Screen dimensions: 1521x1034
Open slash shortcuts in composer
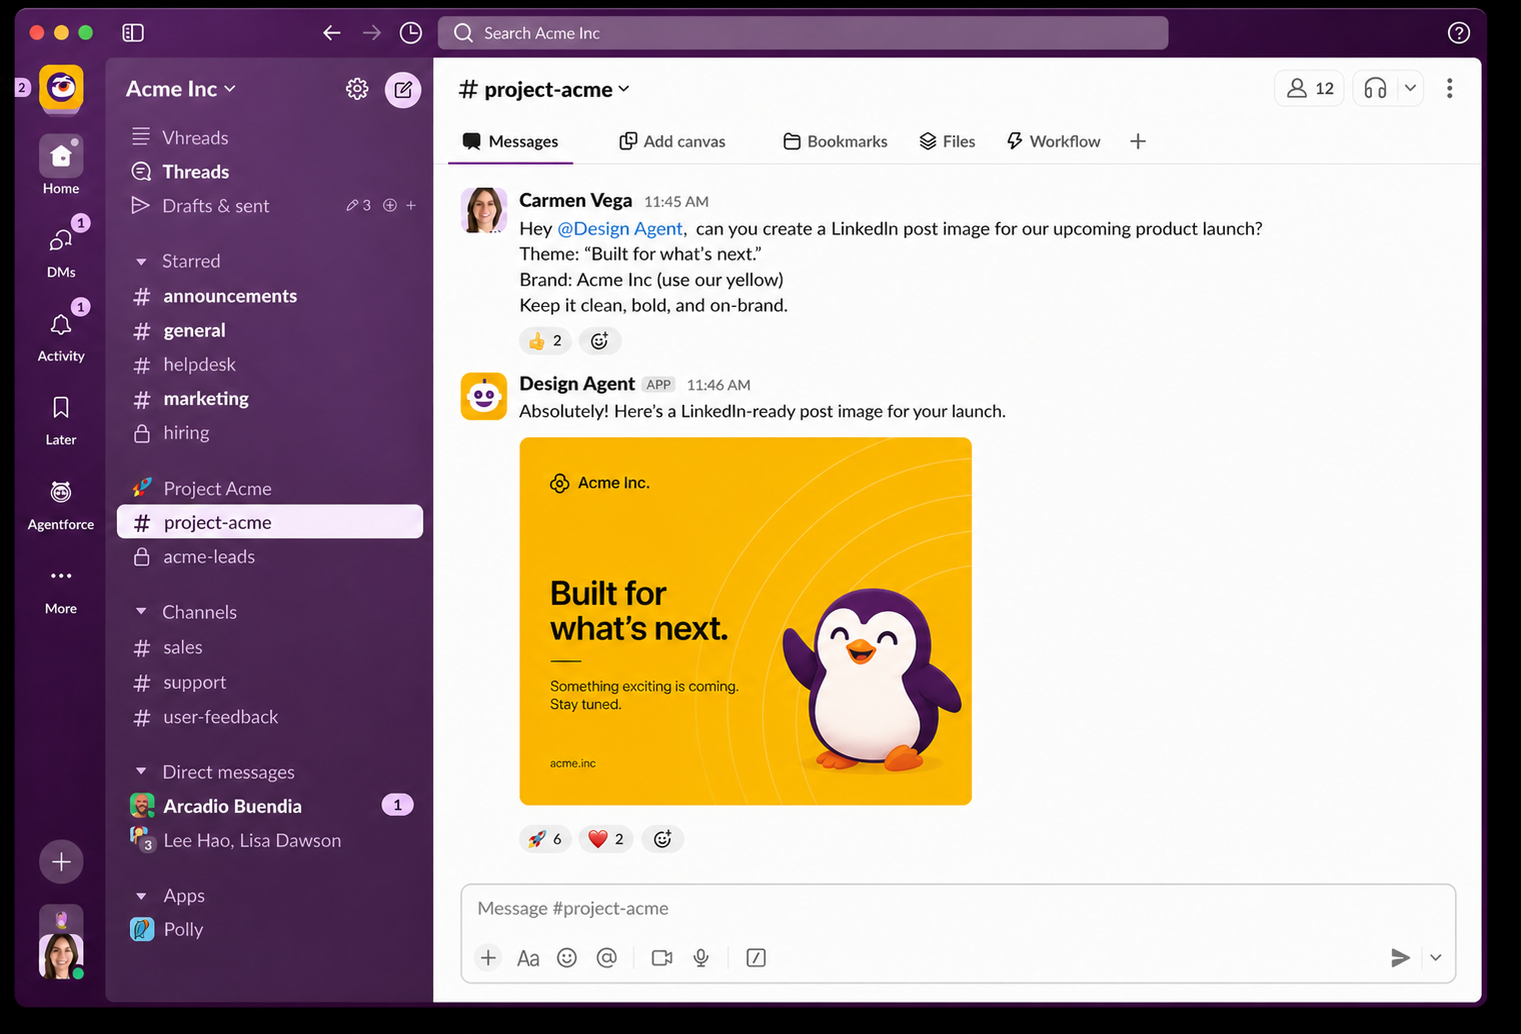(x=756, y=958)
